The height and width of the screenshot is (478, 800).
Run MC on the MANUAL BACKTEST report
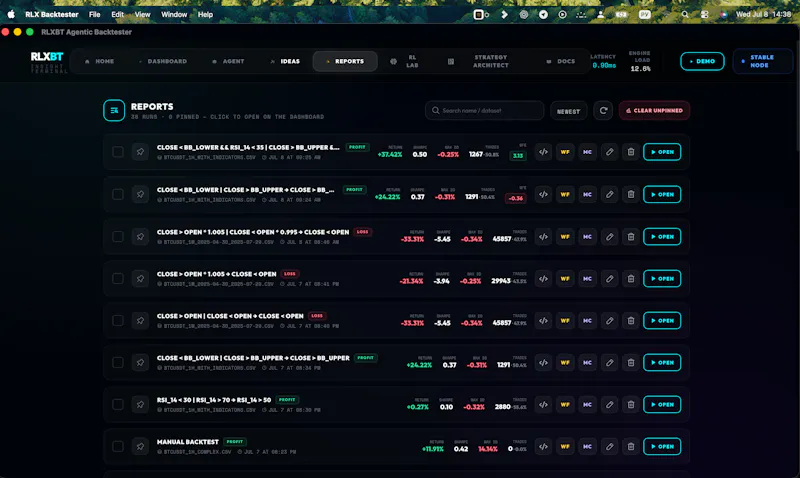(x=587, y=446)
